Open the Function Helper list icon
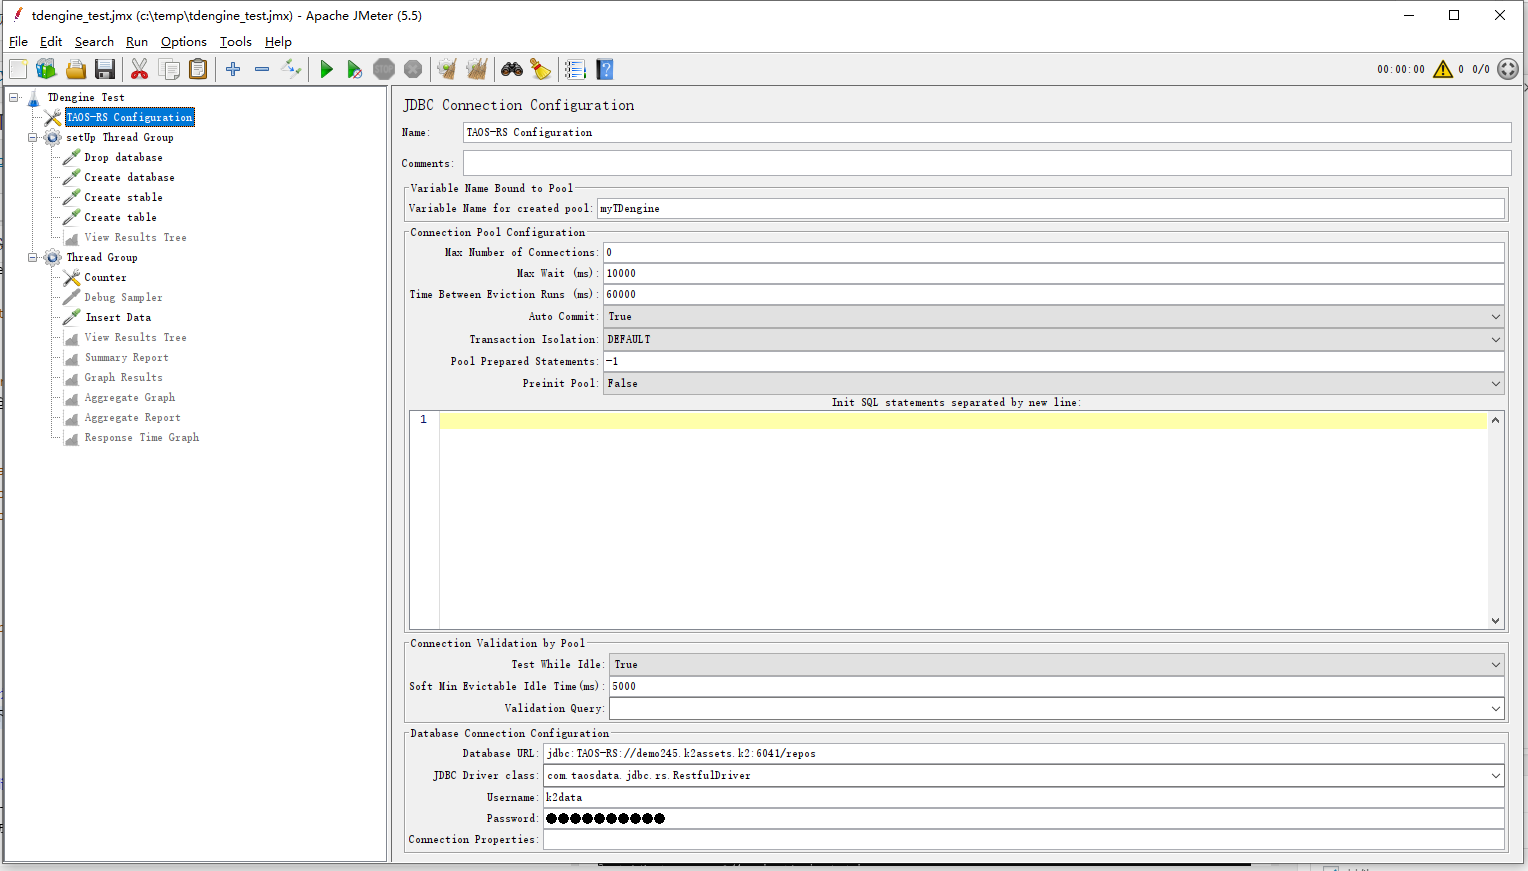The width and height of the screenshot is (1528, 871). click(575, 69)
